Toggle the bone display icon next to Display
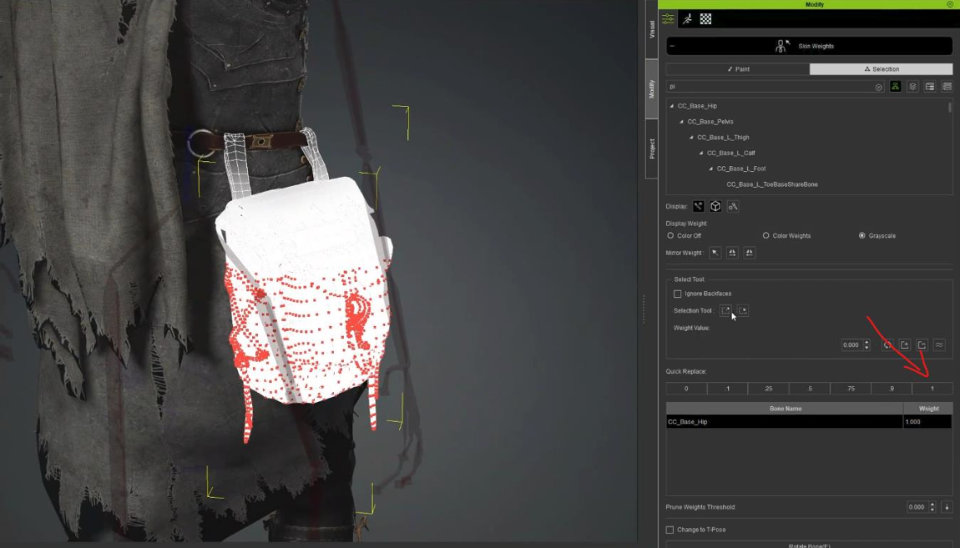Screen dimensions: 960x548 (x=698, y=206)
